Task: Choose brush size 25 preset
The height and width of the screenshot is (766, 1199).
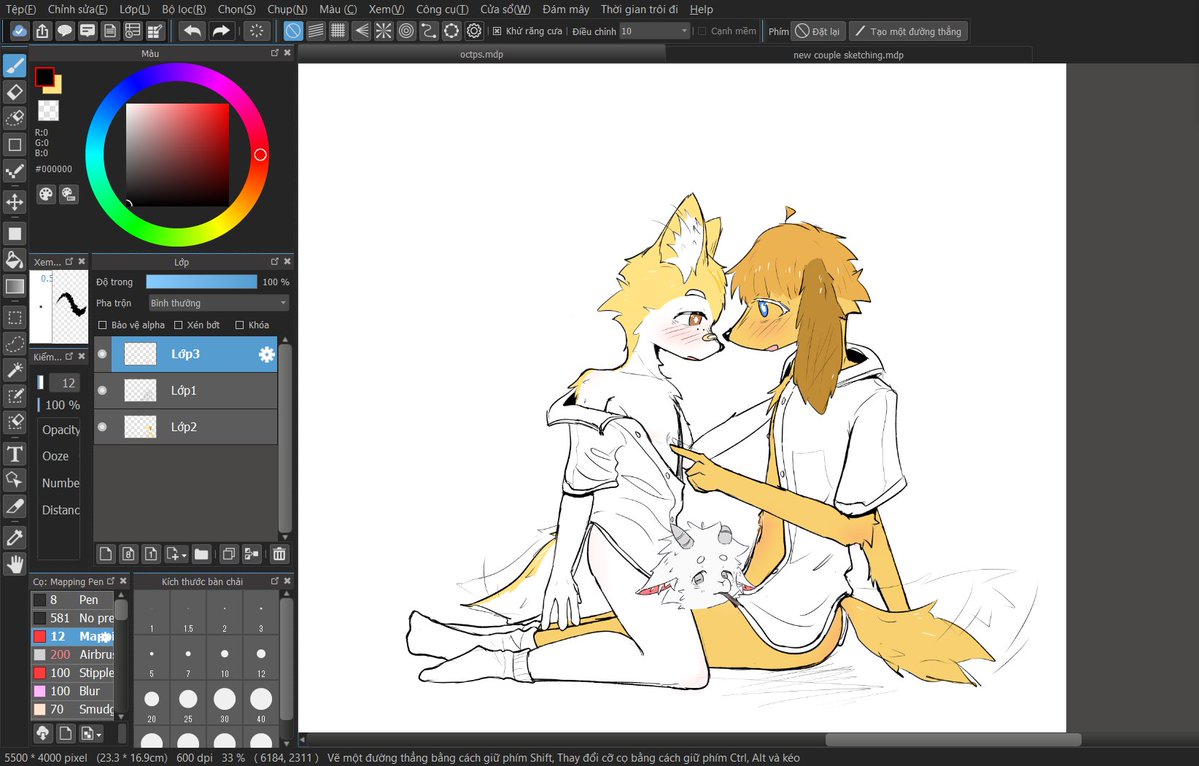Action: [x=188, y=703]
